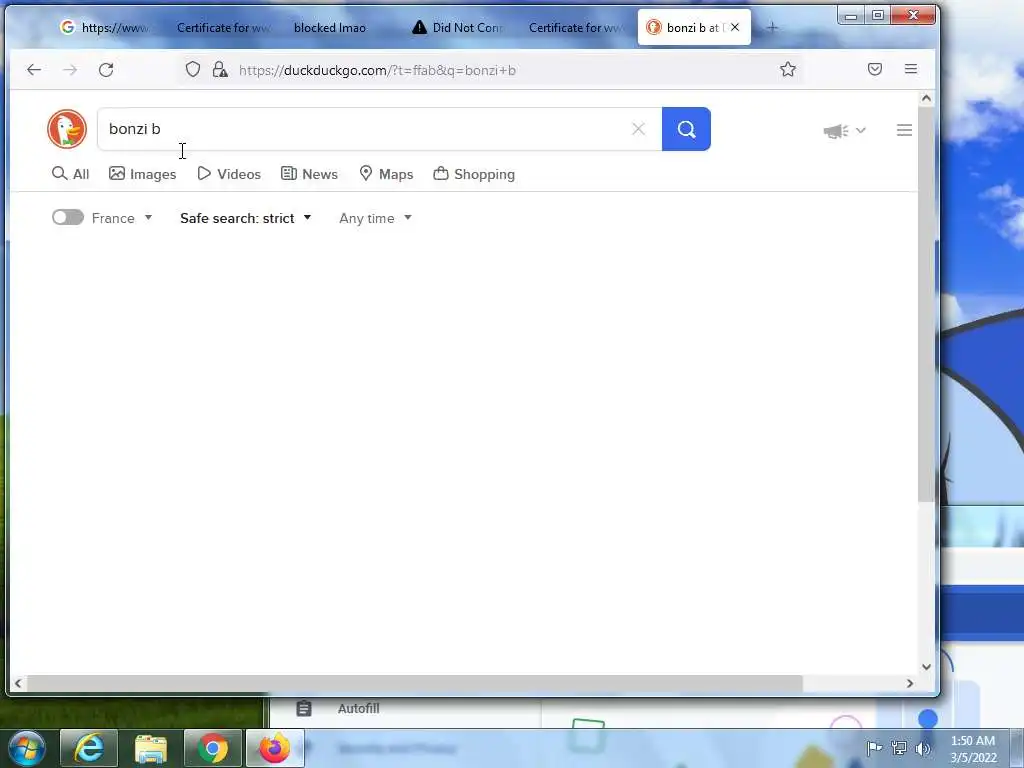Open network tray icon
1024x768 pixels.
point(899,748)
